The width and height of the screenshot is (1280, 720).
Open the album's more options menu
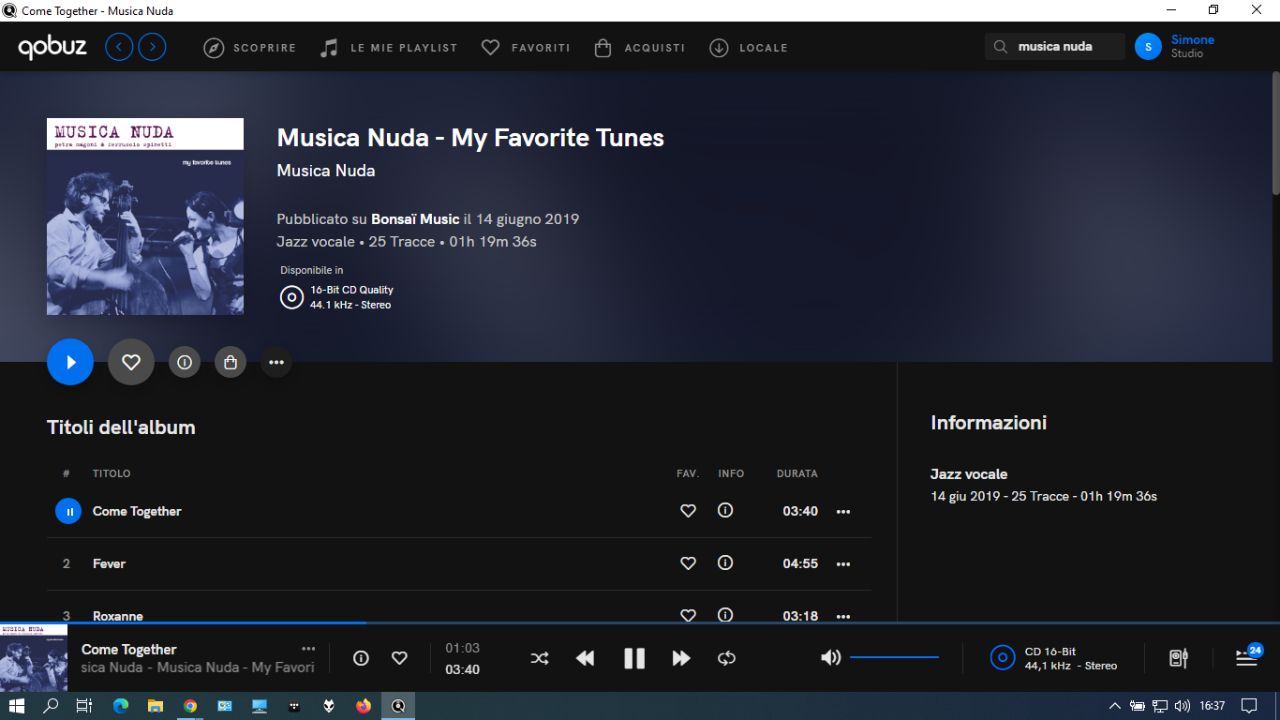click(x=276, y=362)
